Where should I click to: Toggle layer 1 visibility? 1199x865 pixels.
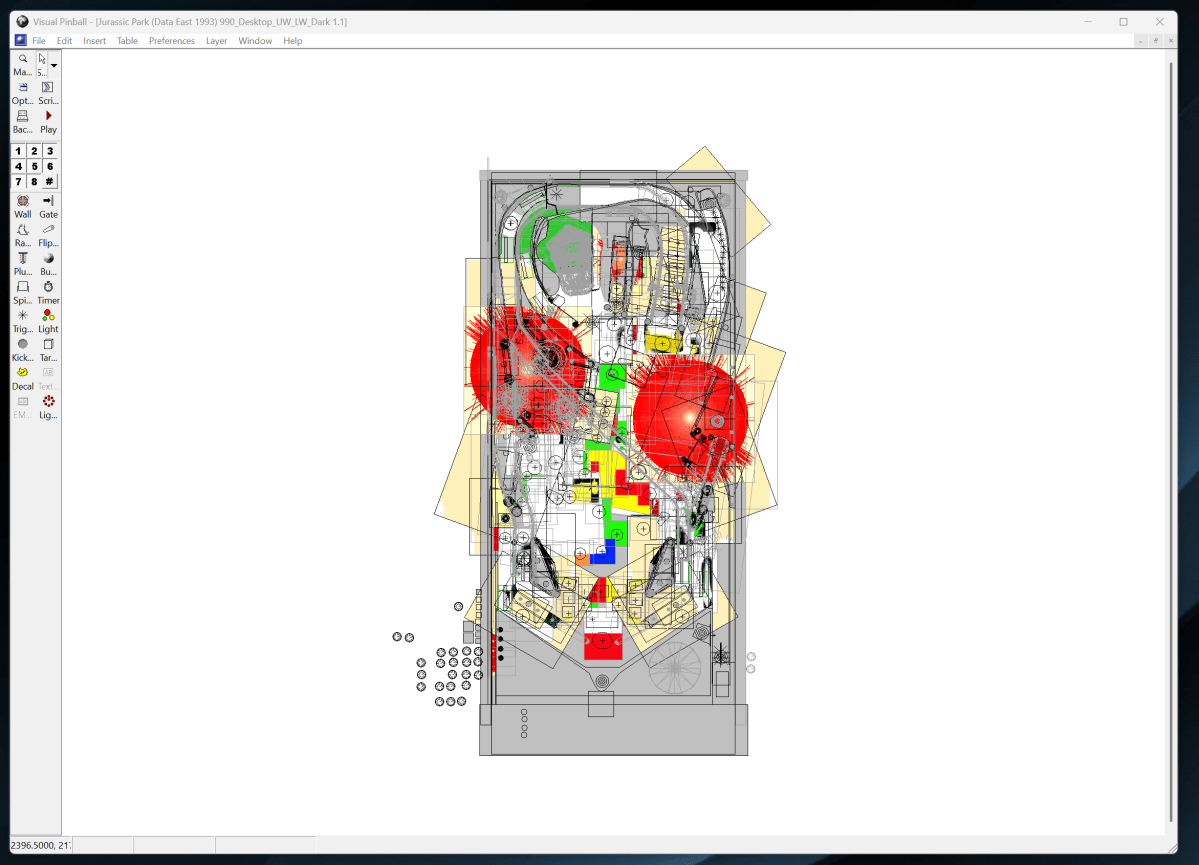coord(18,151)
